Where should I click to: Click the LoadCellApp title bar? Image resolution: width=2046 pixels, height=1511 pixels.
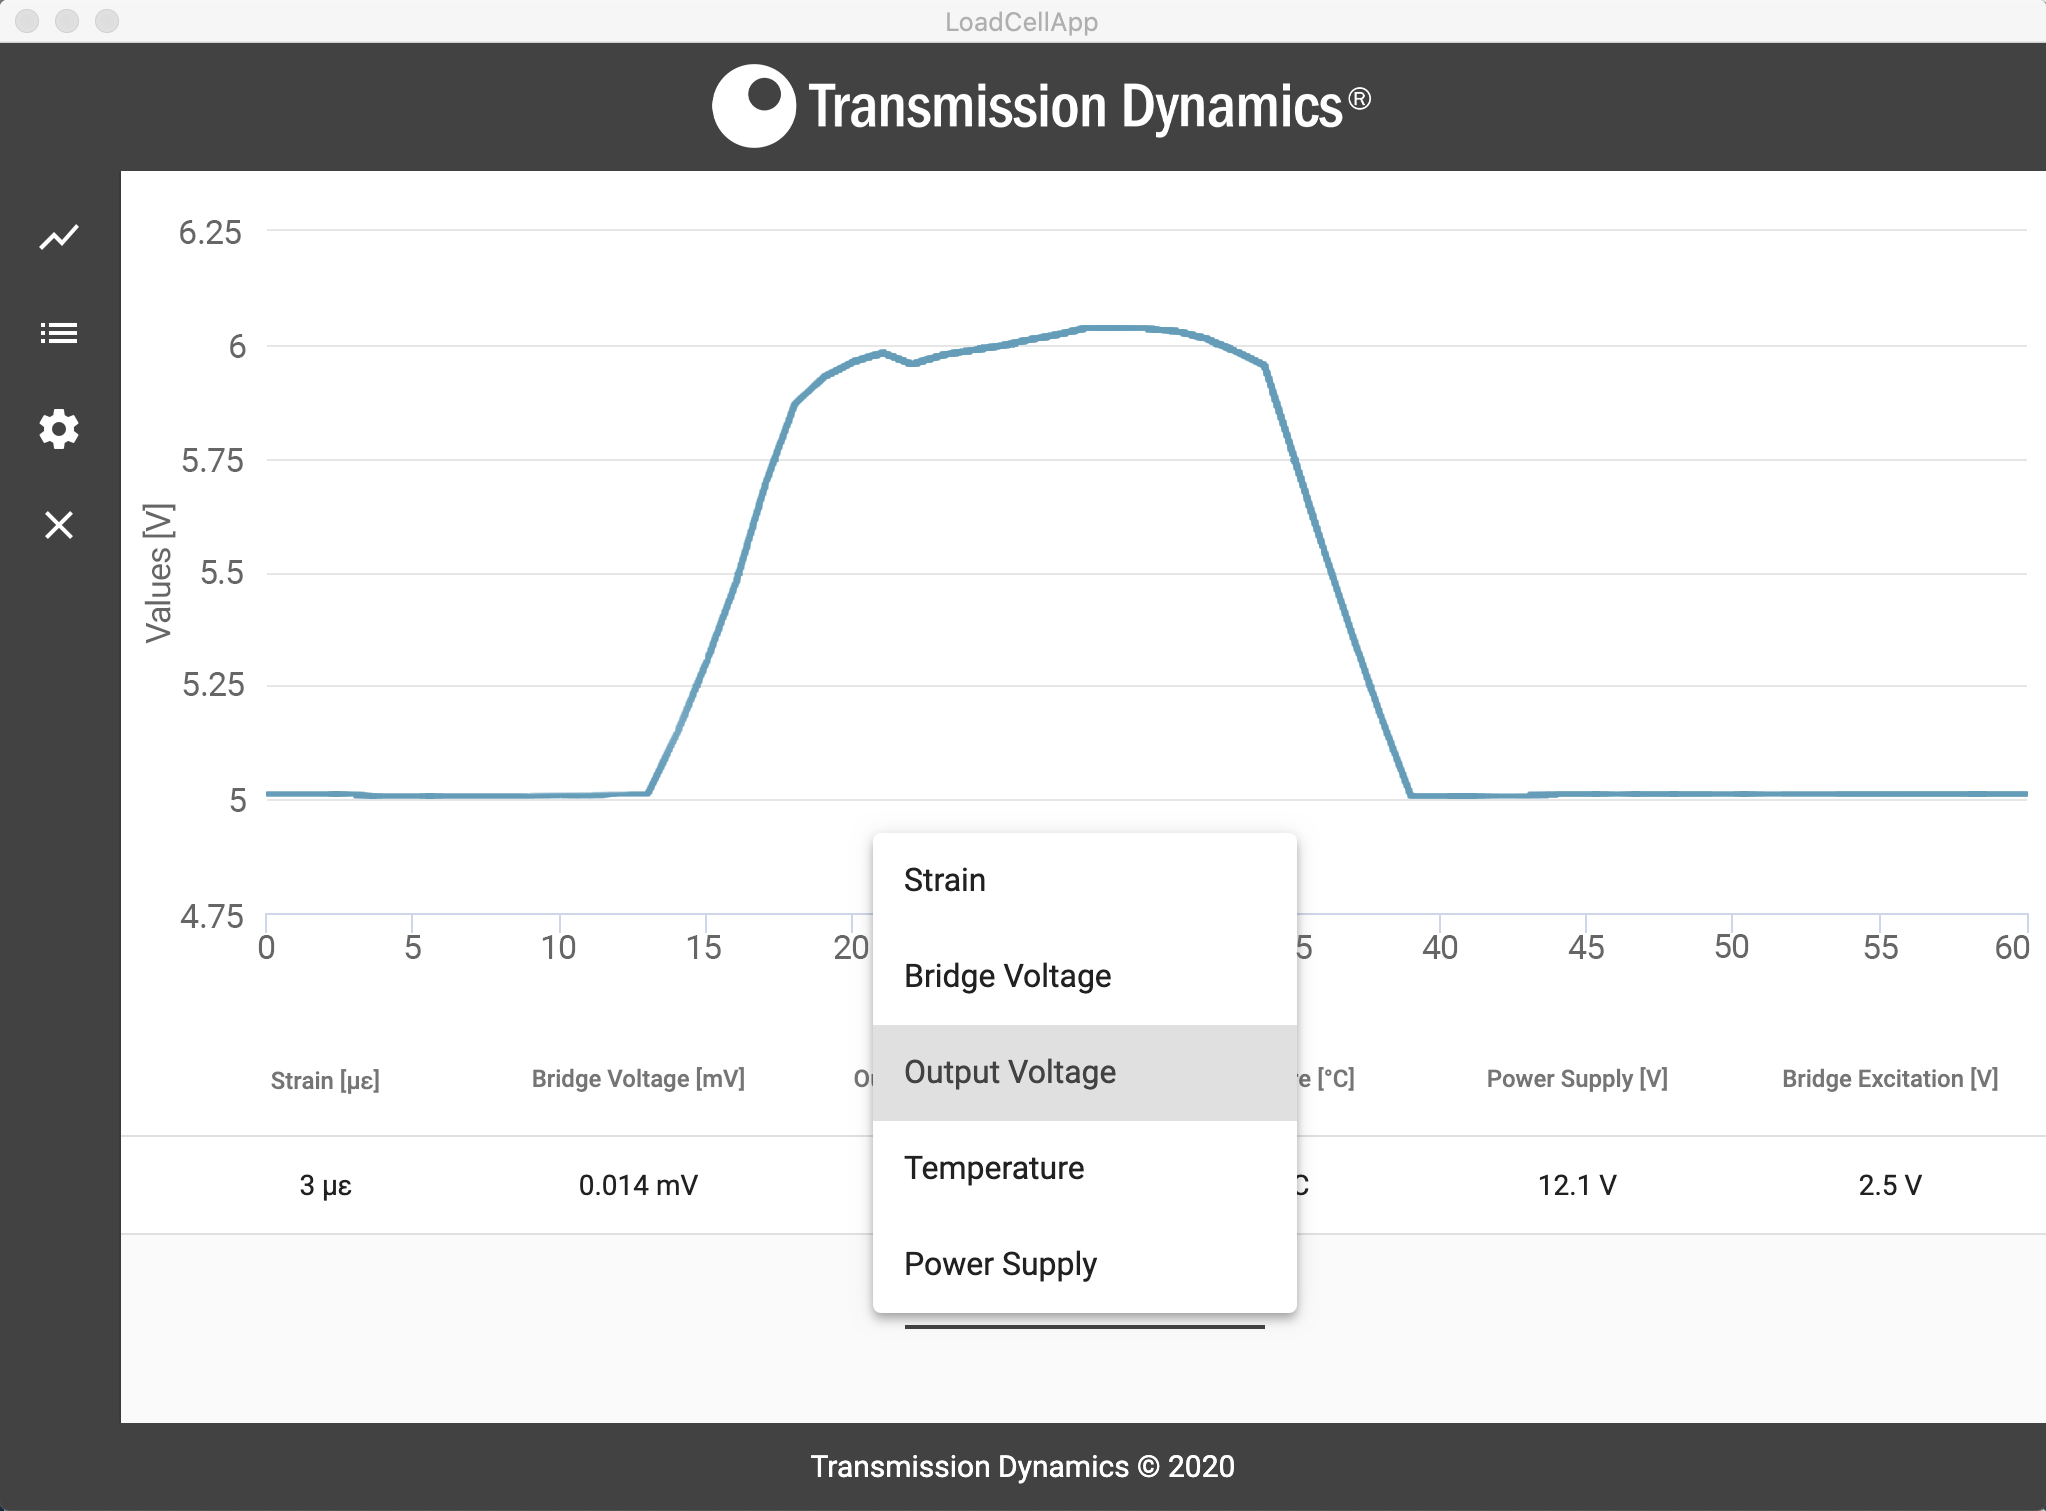pyautogui.click(x=1022, y=21)
